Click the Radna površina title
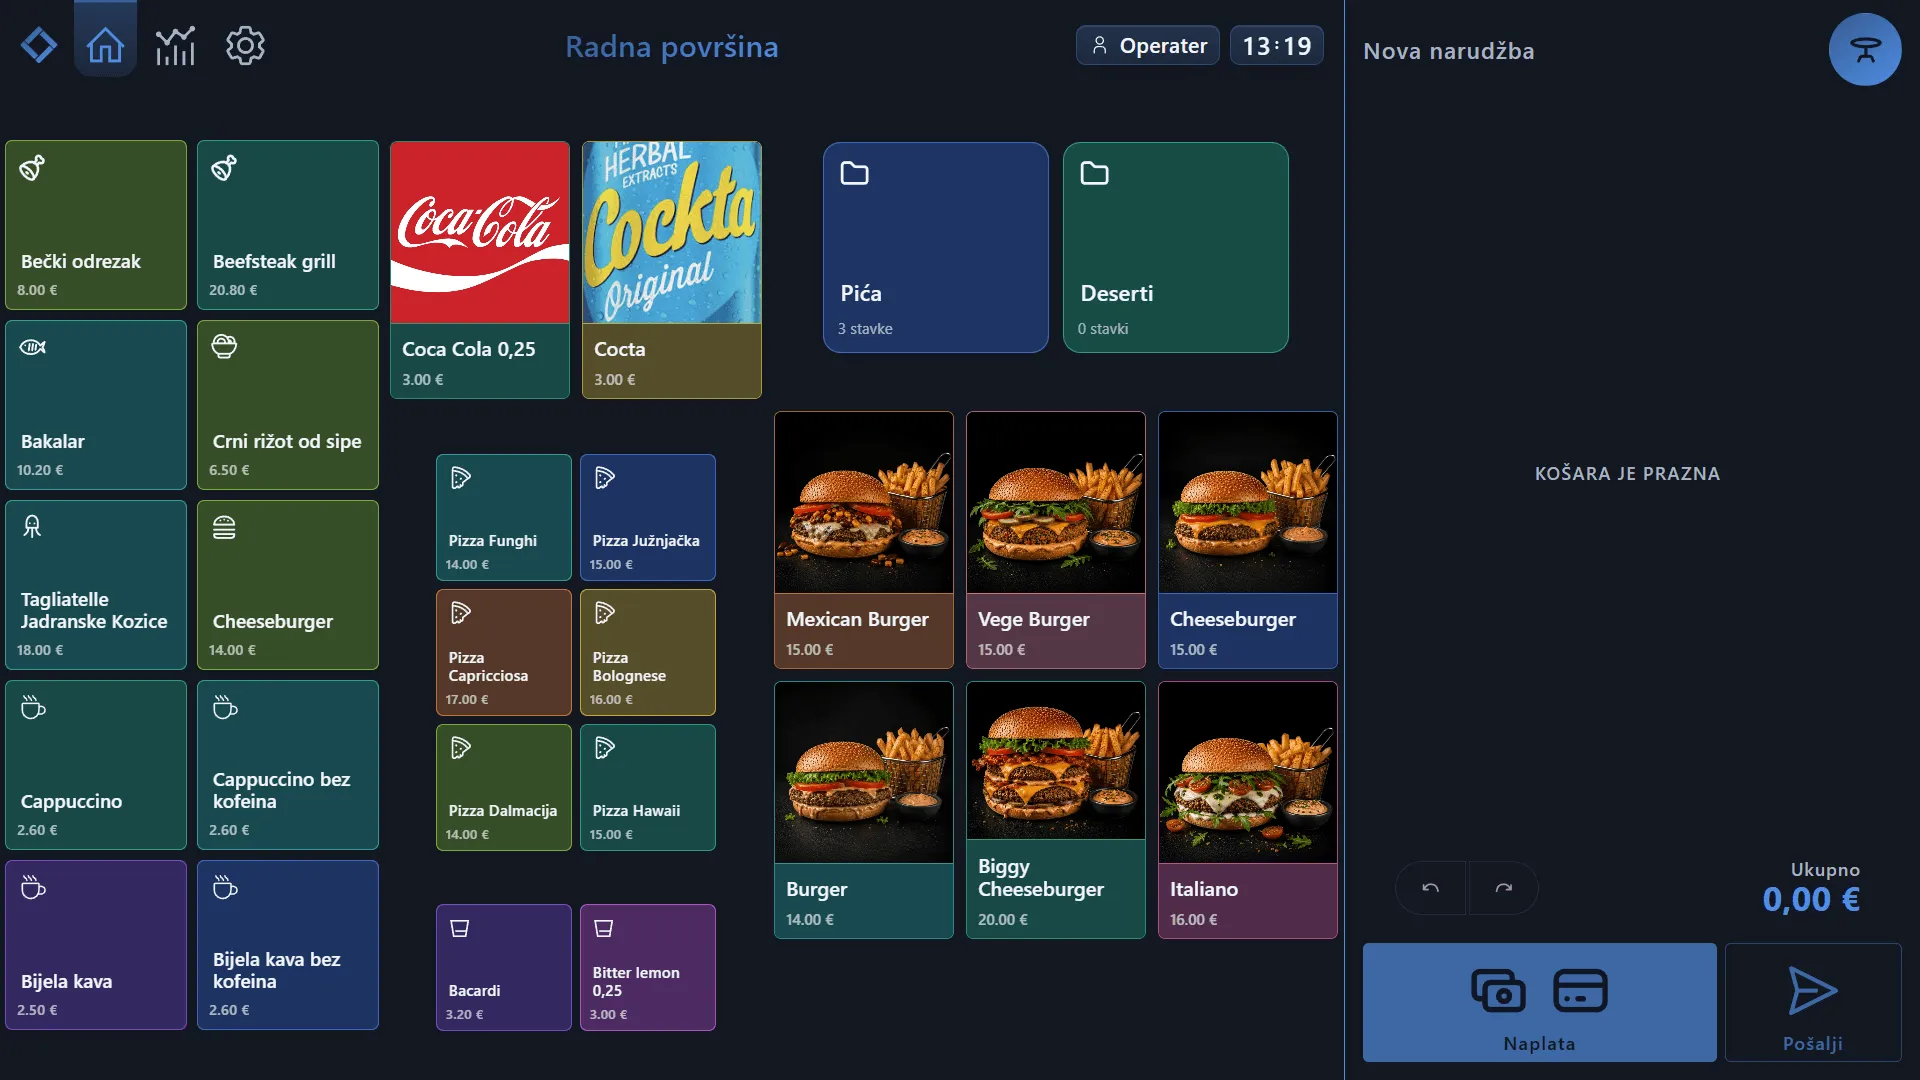The image size is (1920, 1080). tap(672, 47)
